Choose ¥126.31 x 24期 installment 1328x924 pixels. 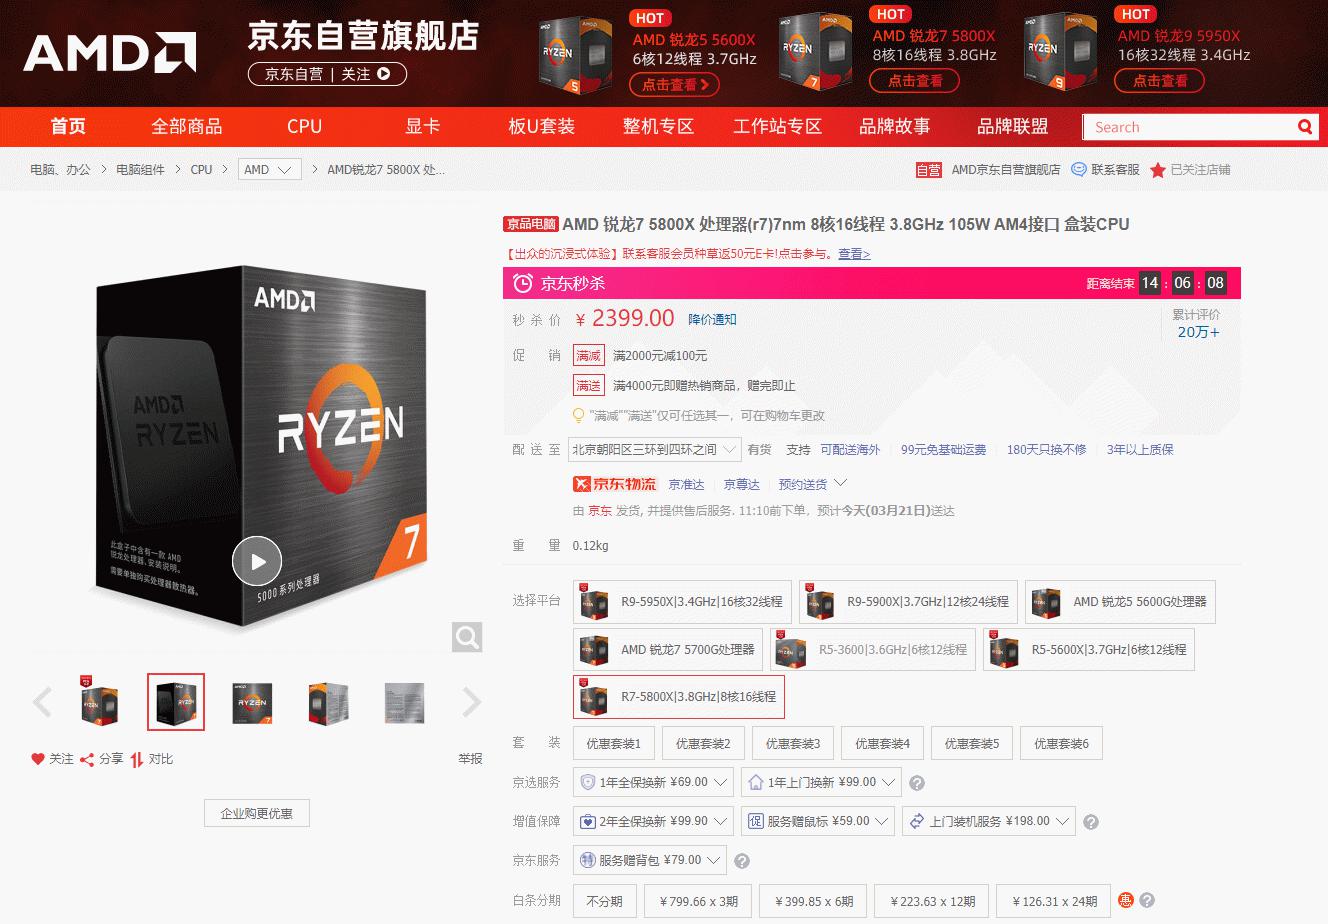[x=1054, y=901]
